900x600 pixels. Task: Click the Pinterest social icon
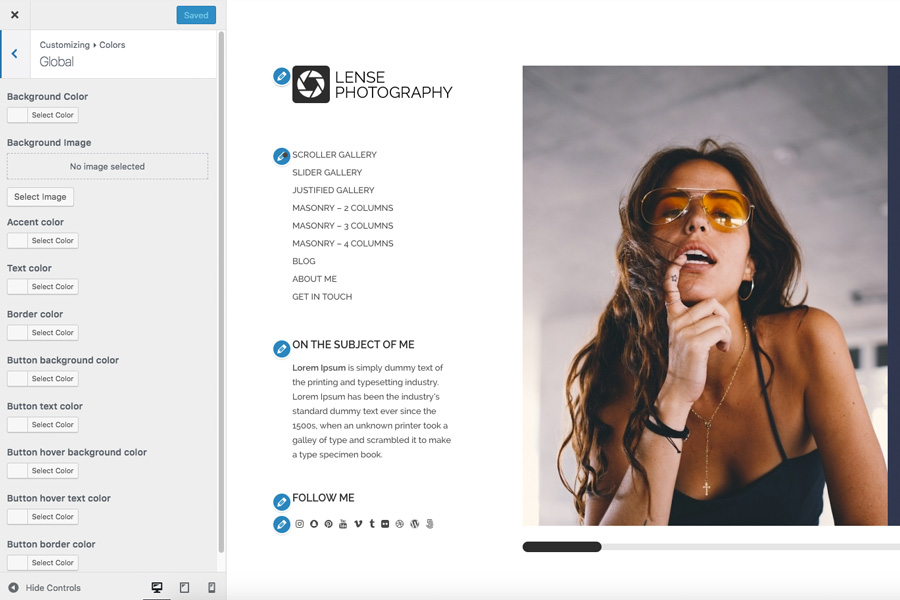click(328, 523)
